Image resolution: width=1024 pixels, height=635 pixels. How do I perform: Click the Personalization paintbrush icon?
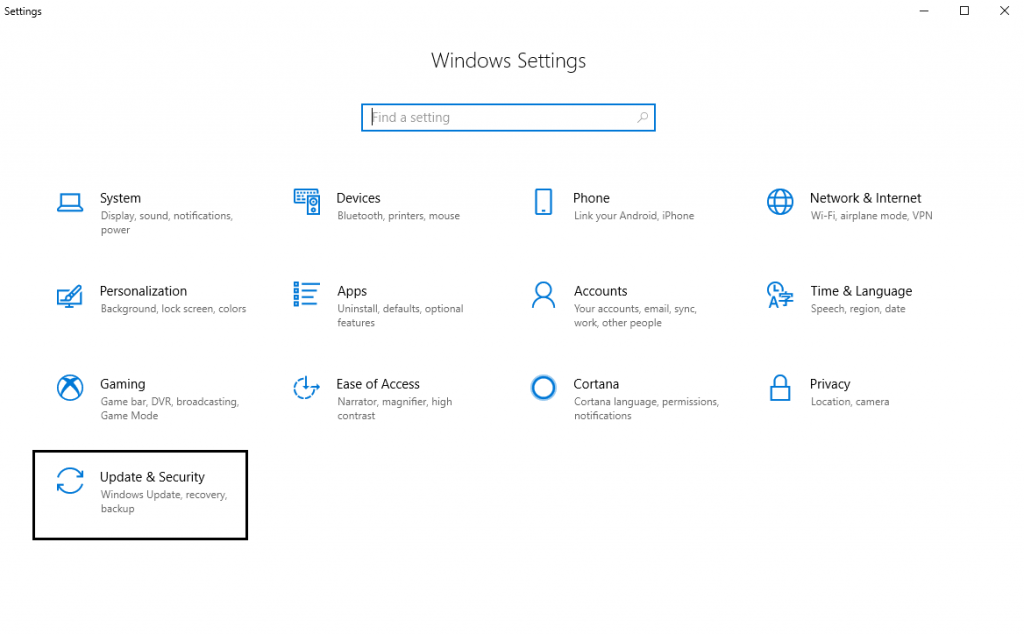[70, 296]
